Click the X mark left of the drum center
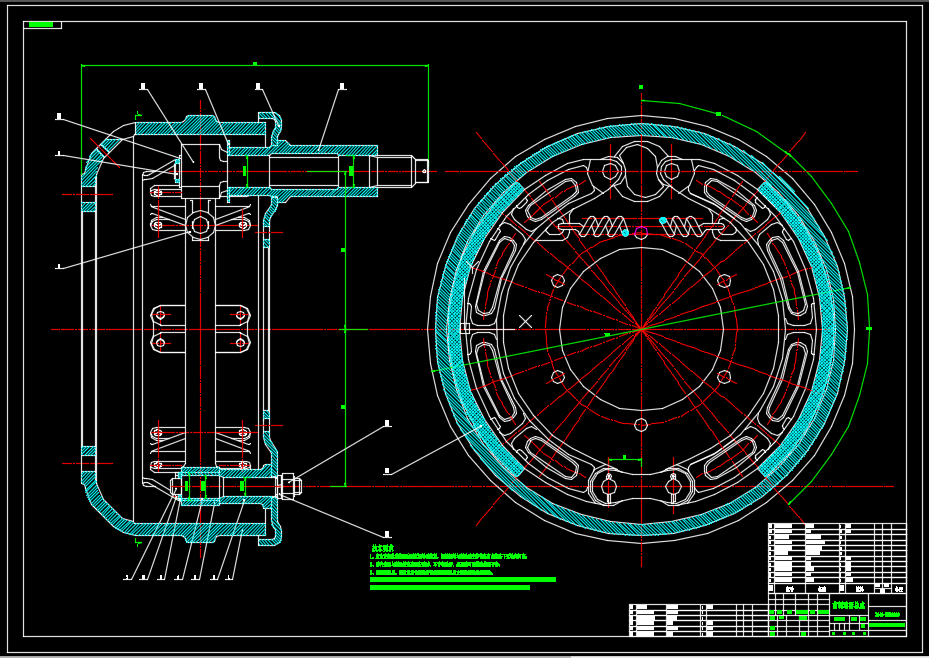929x658 pixels. [525, 322]
